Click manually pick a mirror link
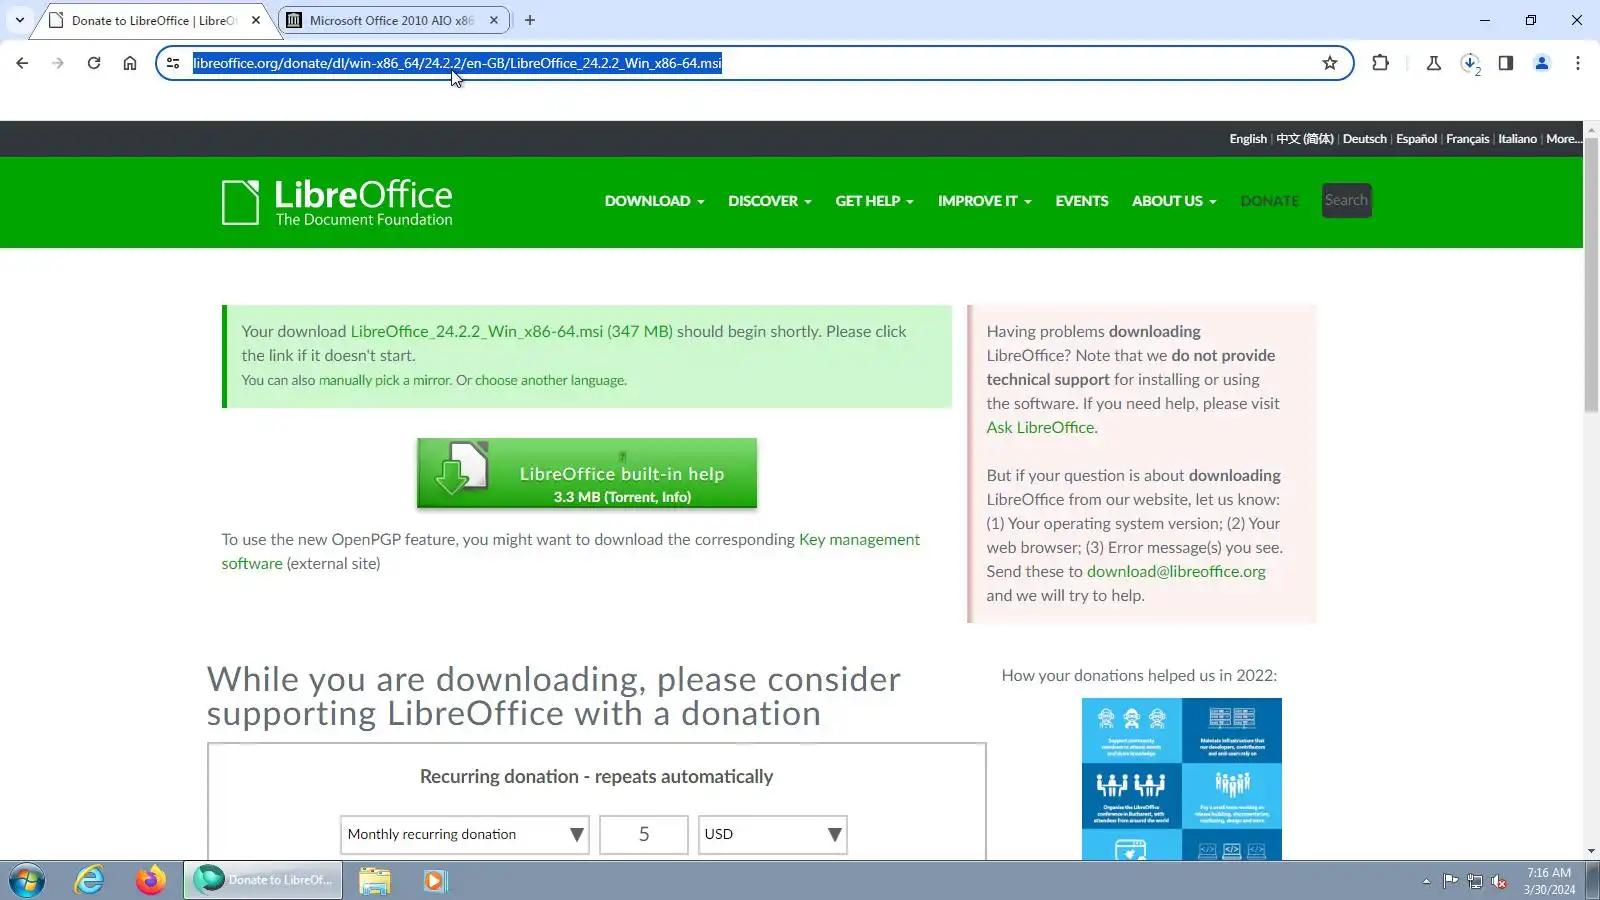The height and width of the screenshot is (900, 1600). click(x=384, y=380)
